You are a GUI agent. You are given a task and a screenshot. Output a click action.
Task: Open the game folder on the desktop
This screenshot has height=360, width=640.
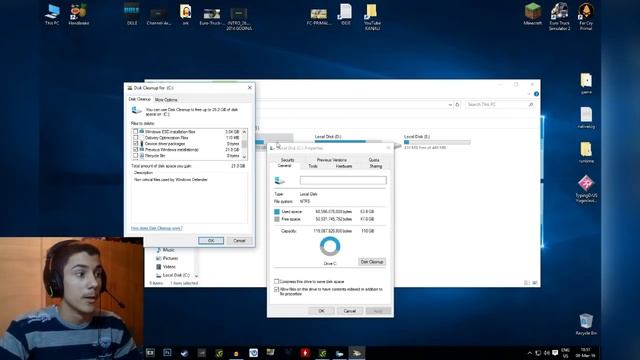tap(586, 83)
